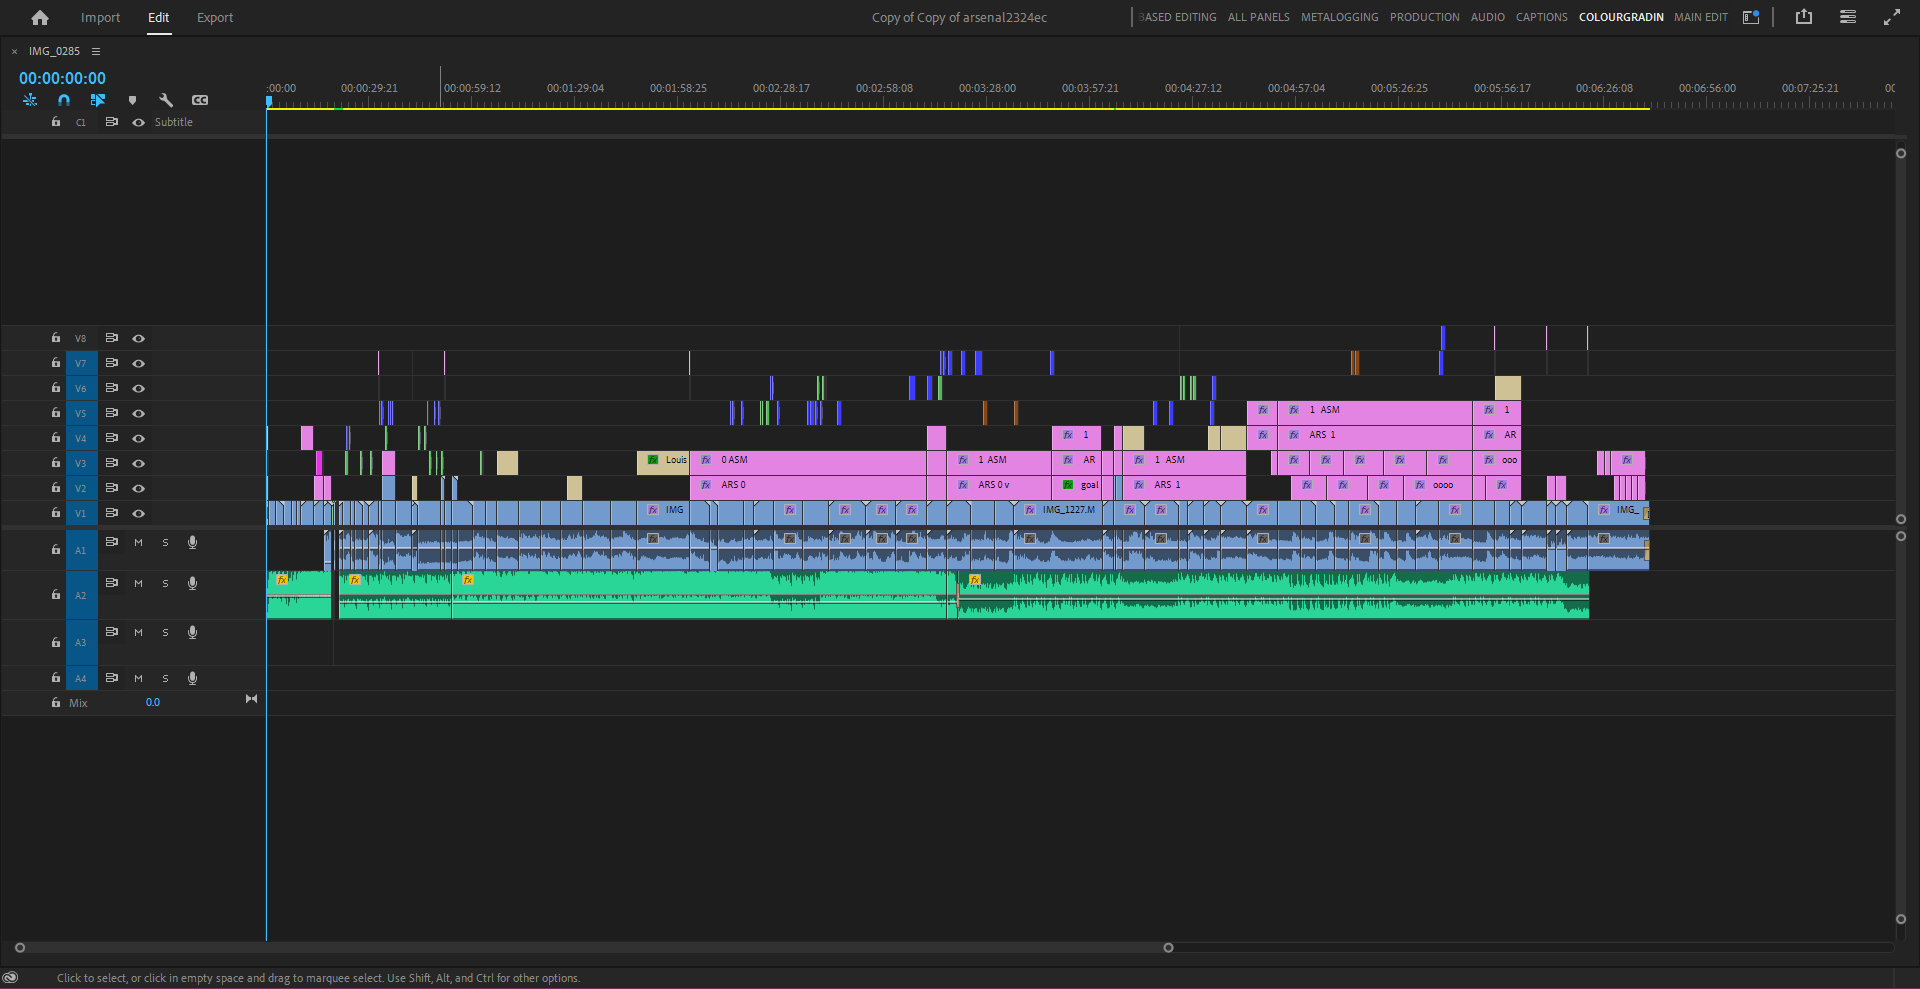The image size is (1920, 989).
Task: Click the Mix track output meter icon
Action: (251, 699)
